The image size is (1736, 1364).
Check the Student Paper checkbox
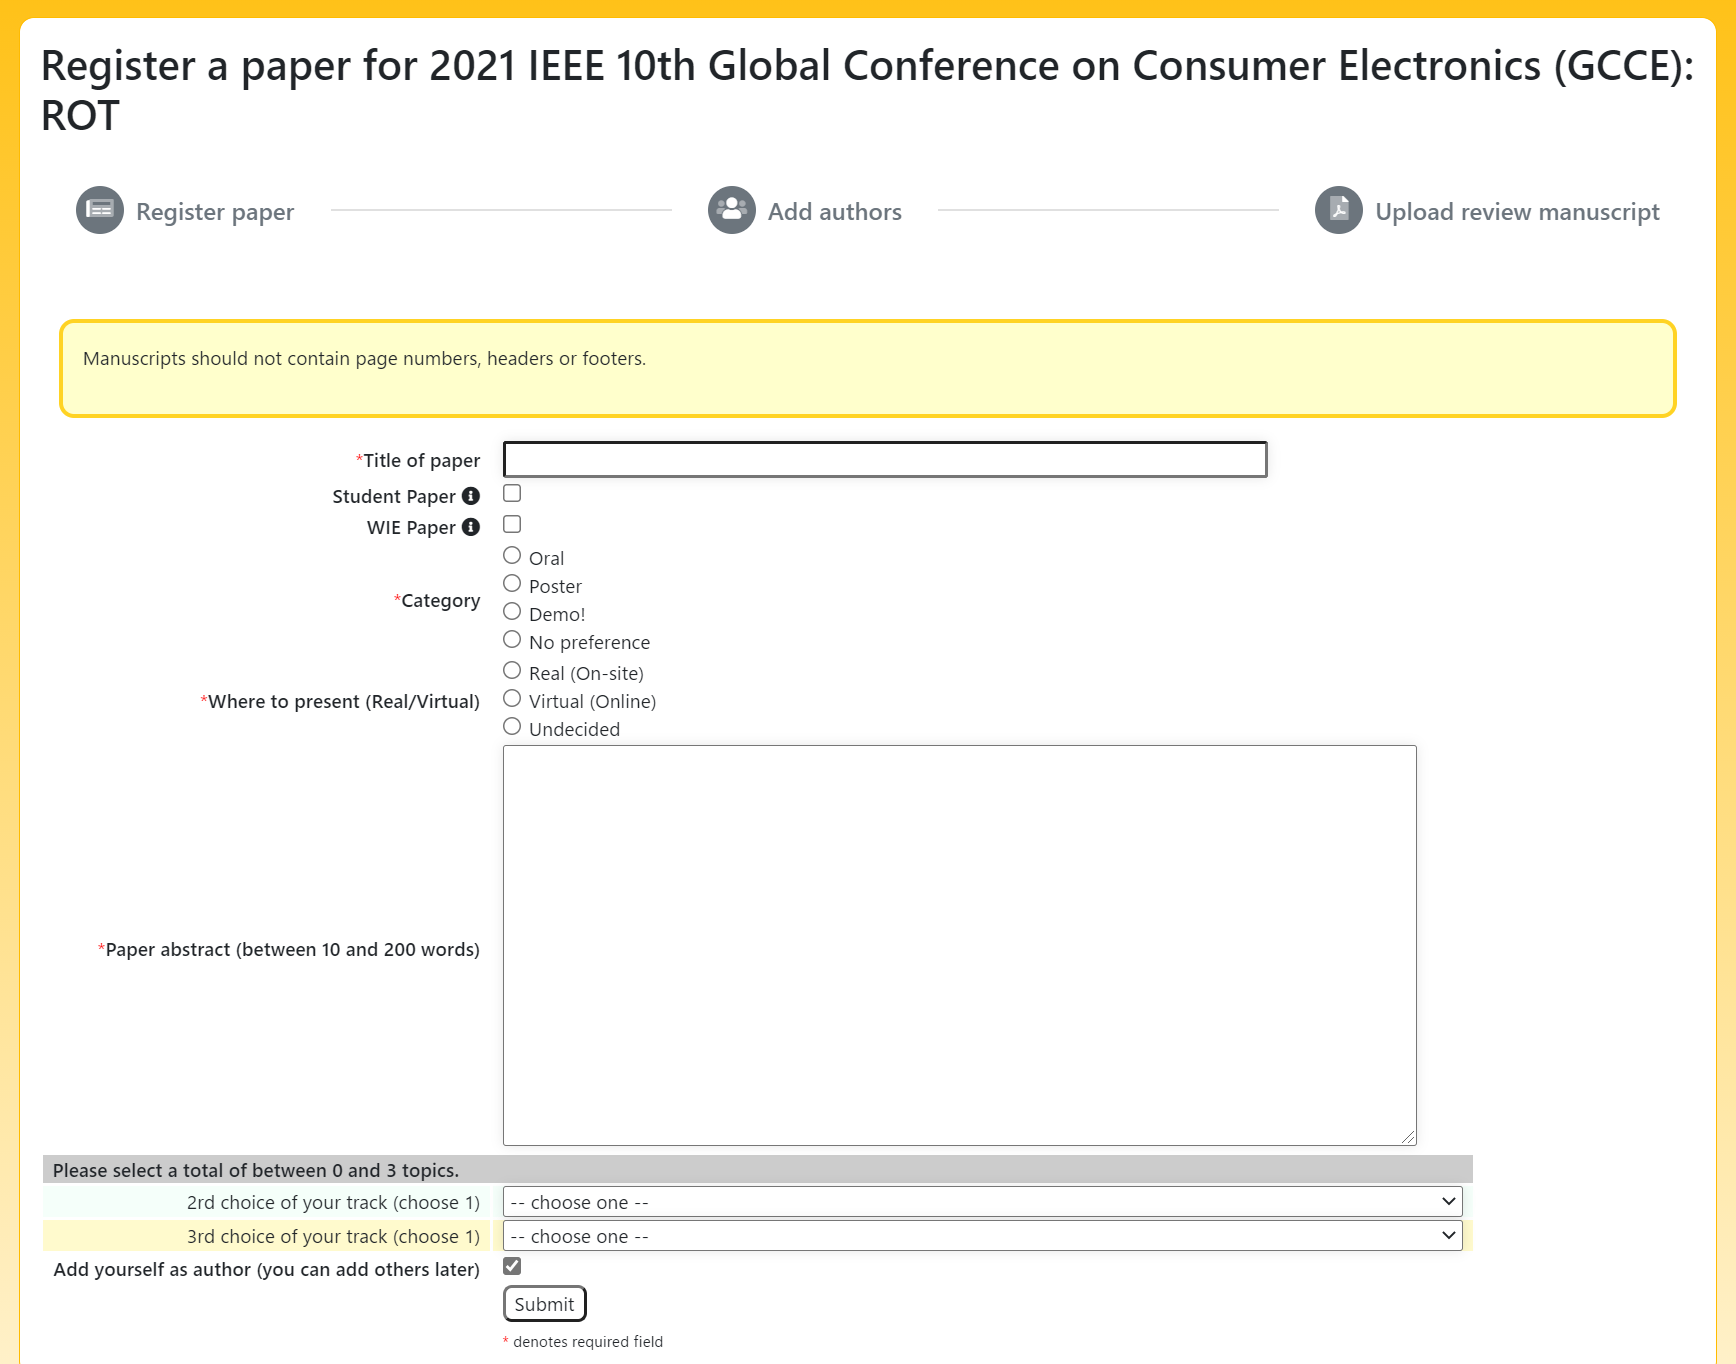(x=512, y=493)
